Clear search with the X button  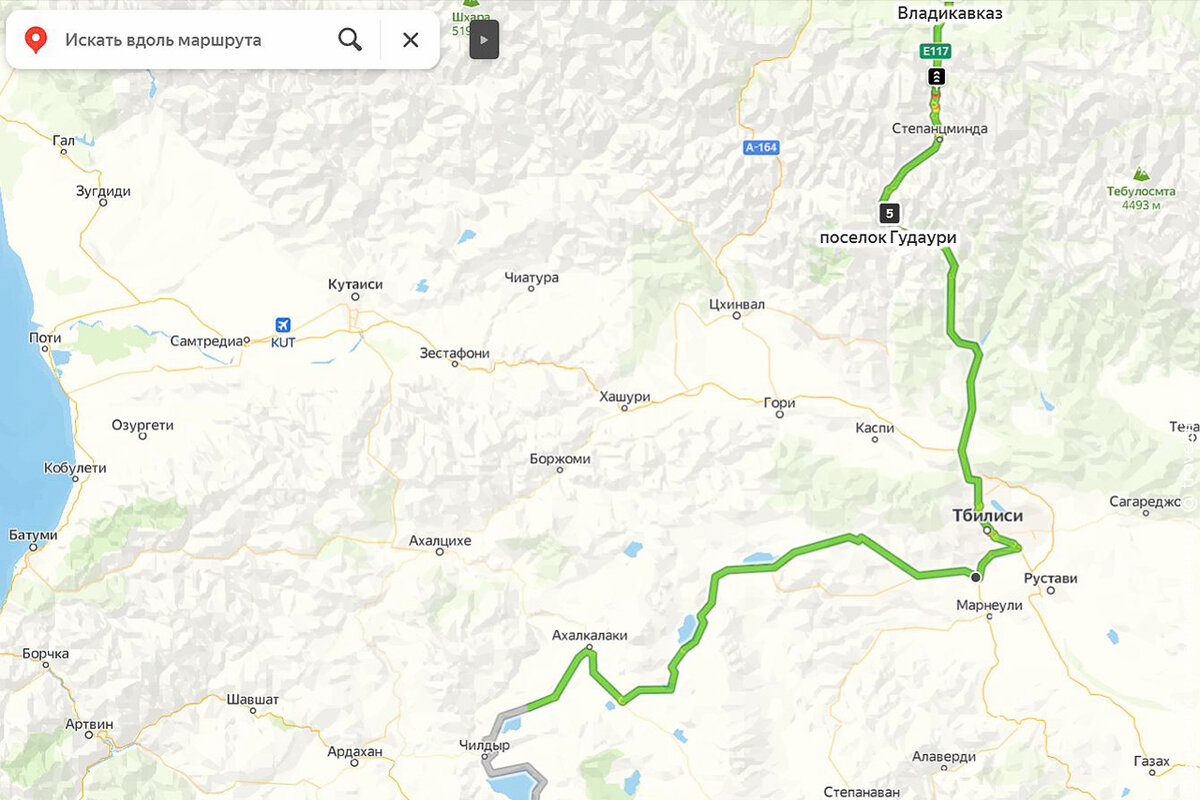410,40
